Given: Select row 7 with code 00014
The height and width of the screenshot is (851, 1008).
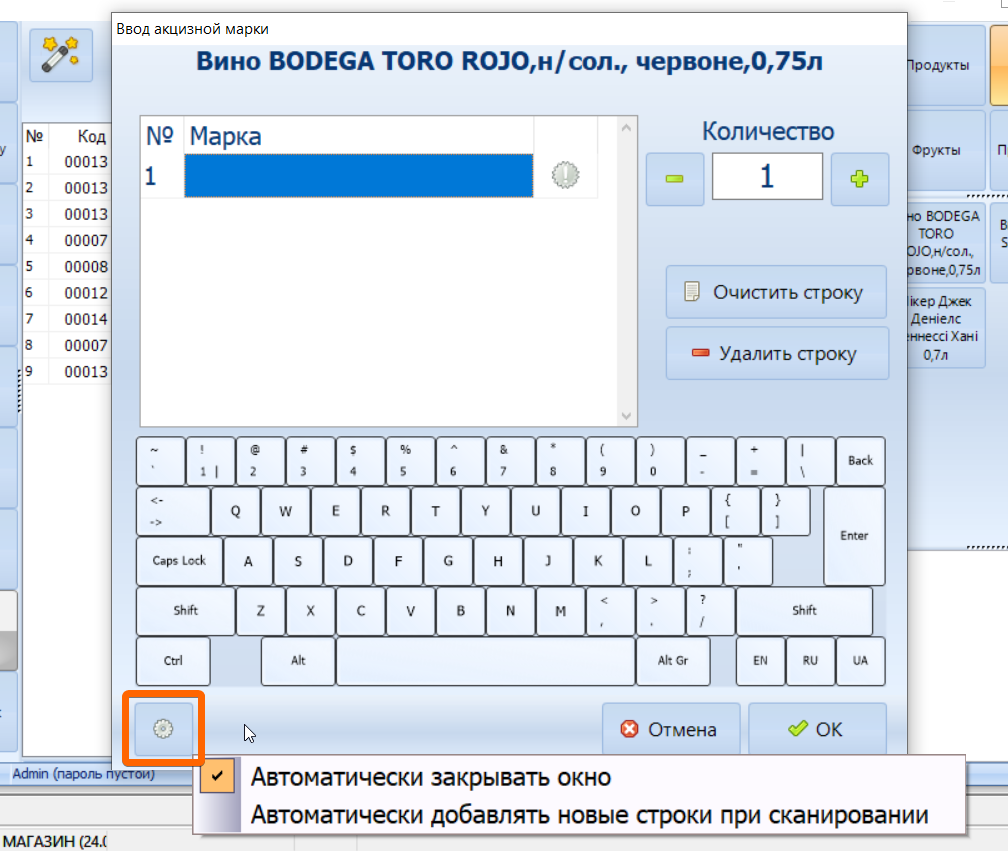Looking at the screenshot, I should 66,319.
